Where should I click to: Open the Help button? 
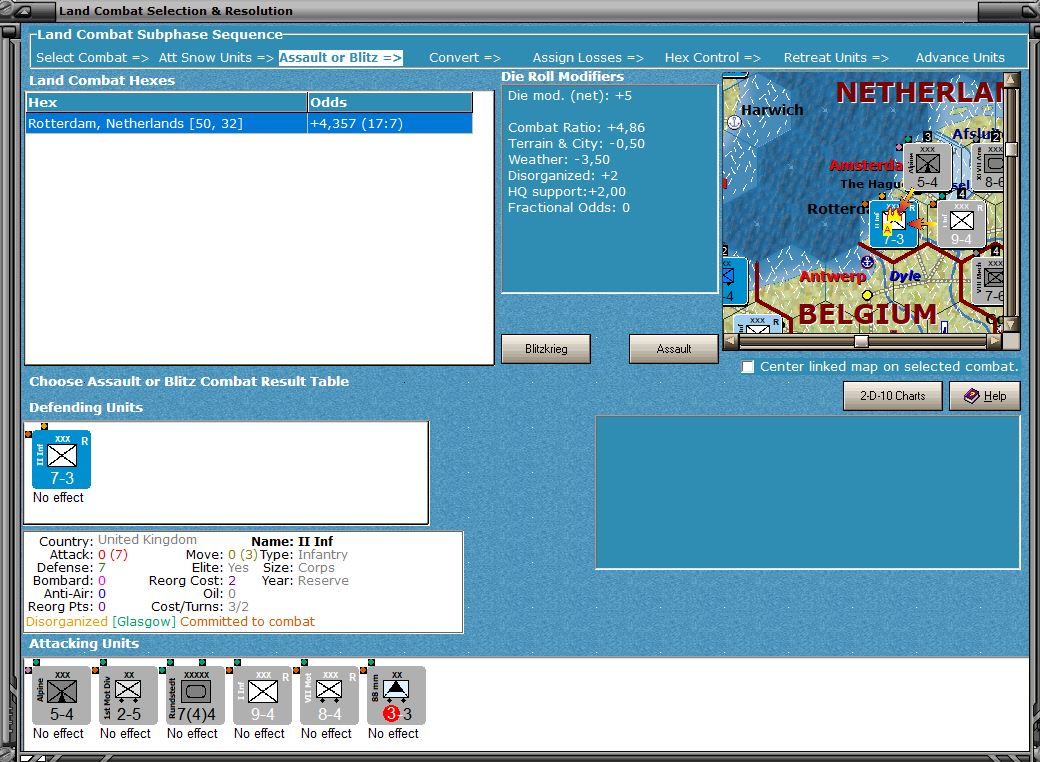pos(984,396)
